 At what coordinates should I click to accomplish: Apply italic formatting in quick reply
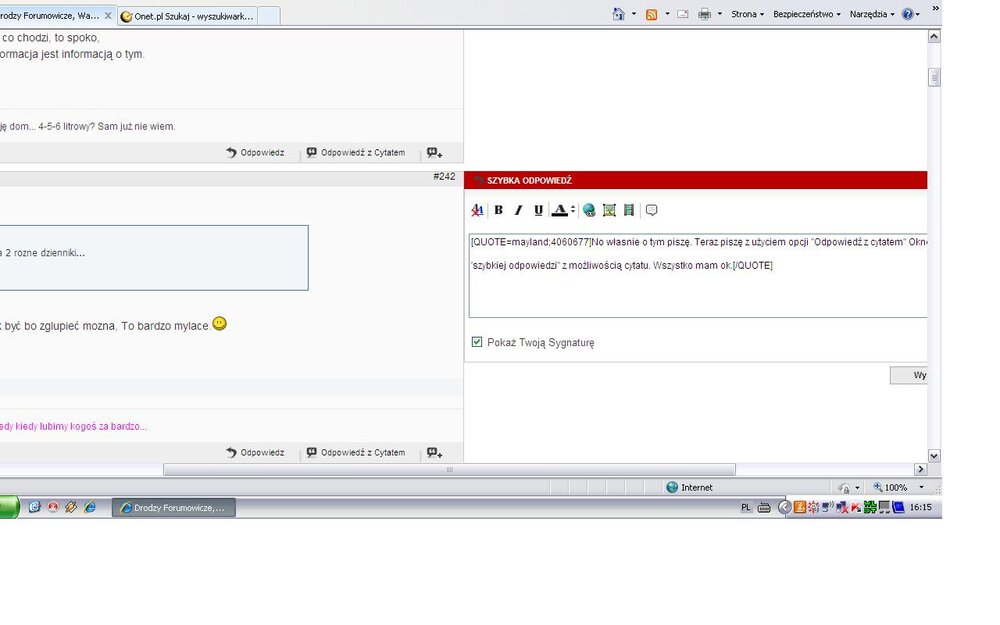point(518,210)
